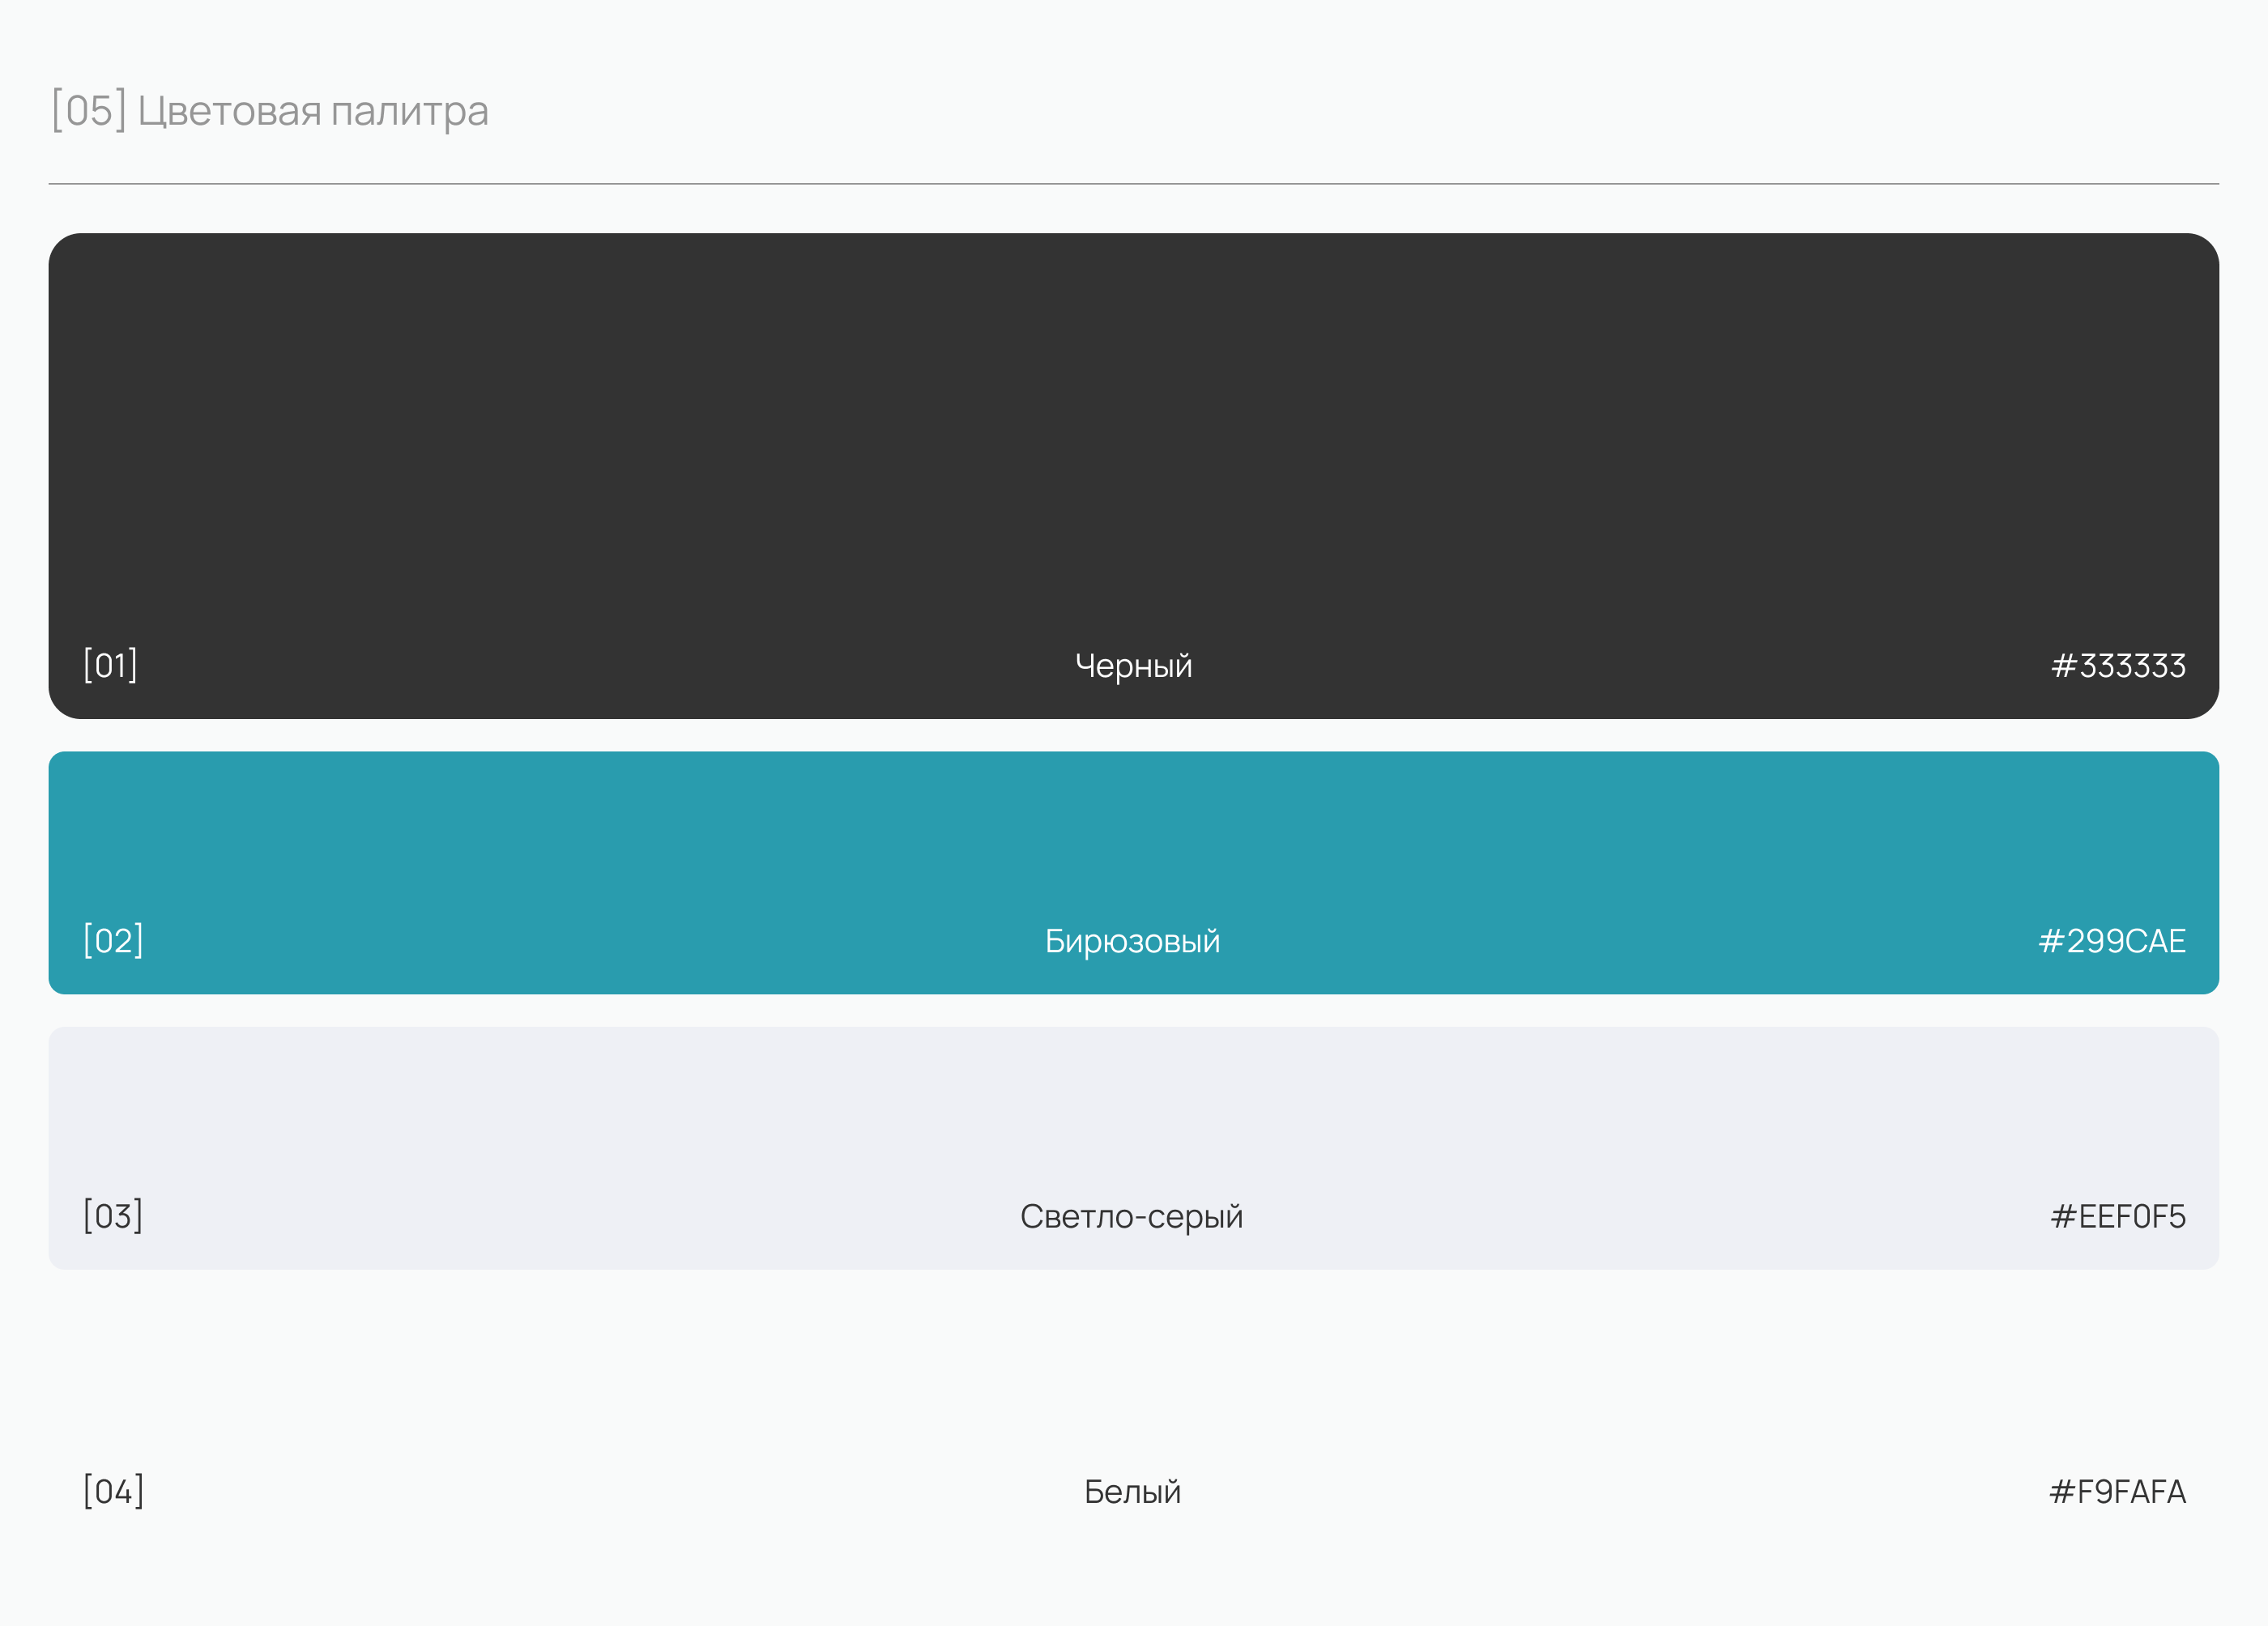Click the 'Белый' color name text
This screenshot has width=2268, height=1626.
point(1132,1492)
